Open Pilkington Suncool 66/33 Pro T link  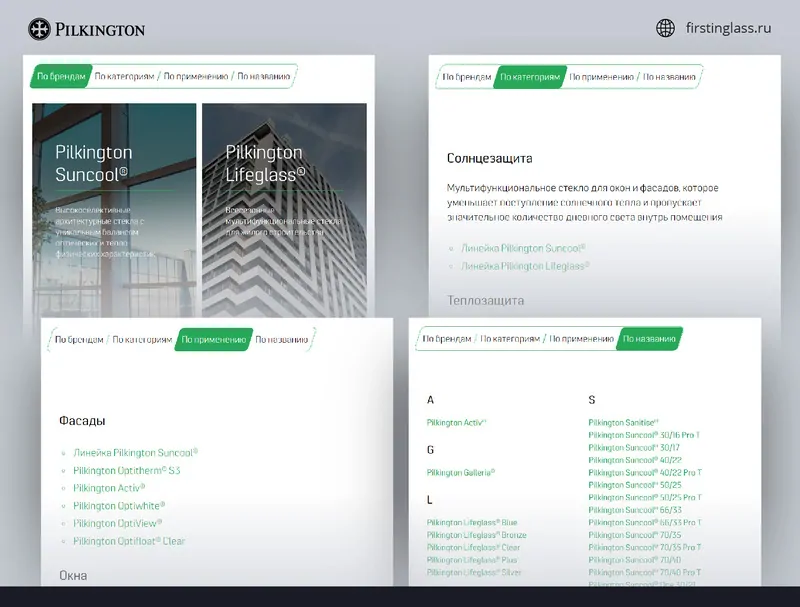pos(645,522)
